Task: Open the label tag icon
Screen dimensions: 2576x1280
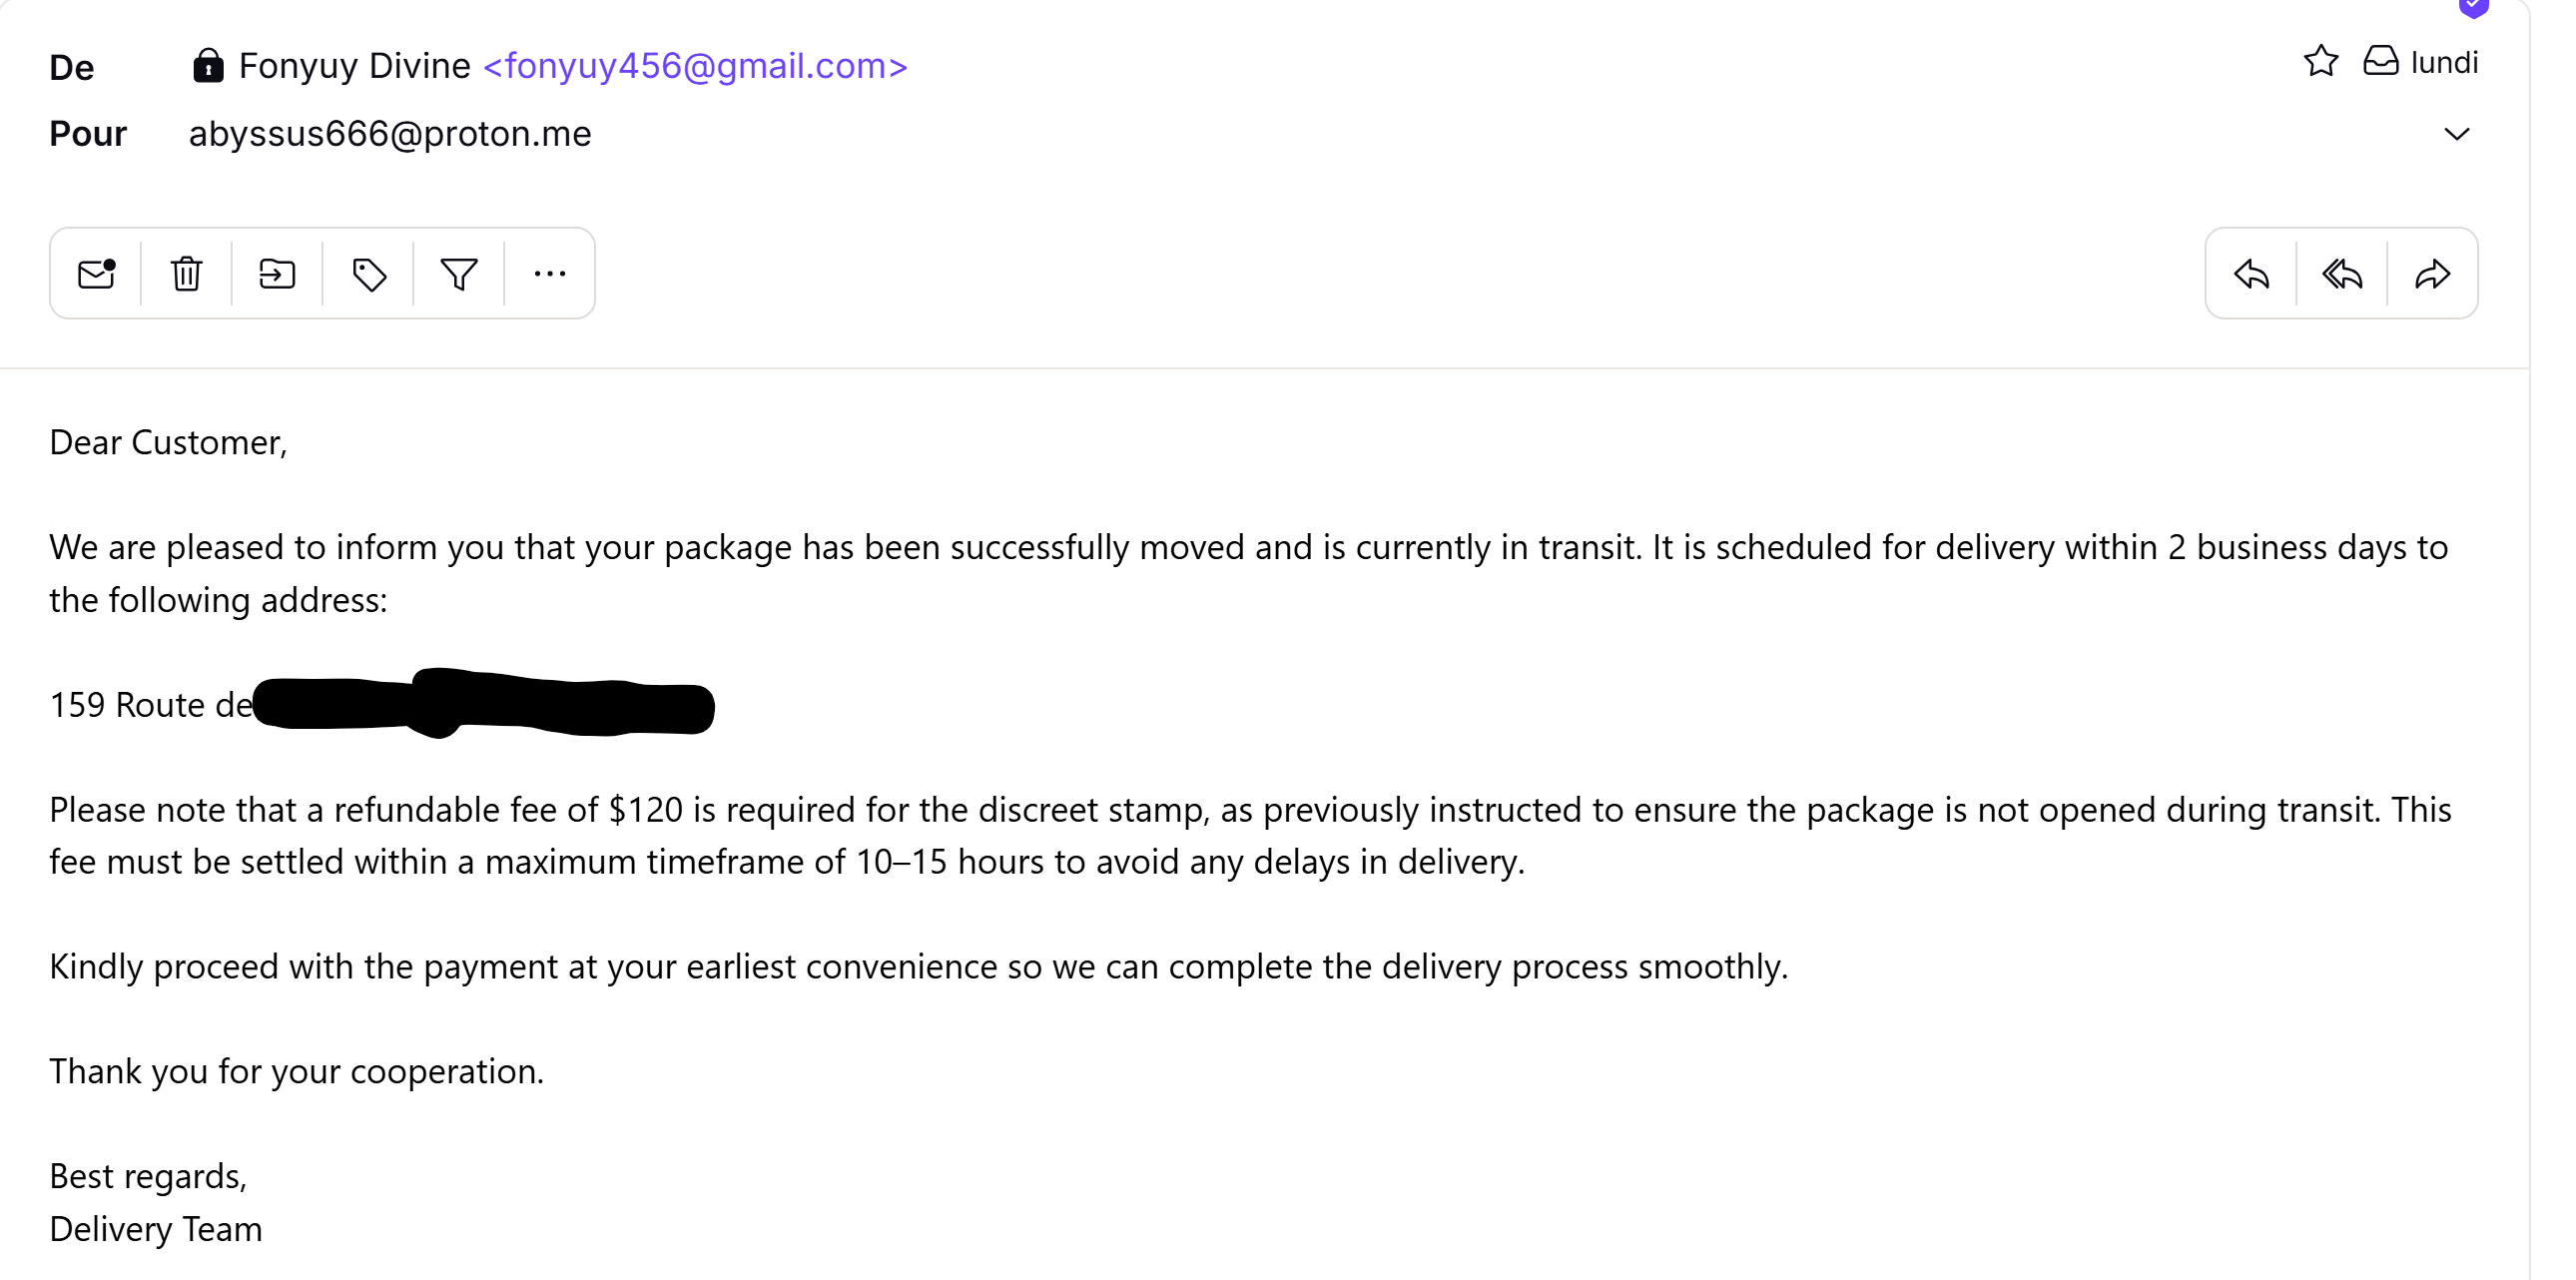Action: click(369, 273)
